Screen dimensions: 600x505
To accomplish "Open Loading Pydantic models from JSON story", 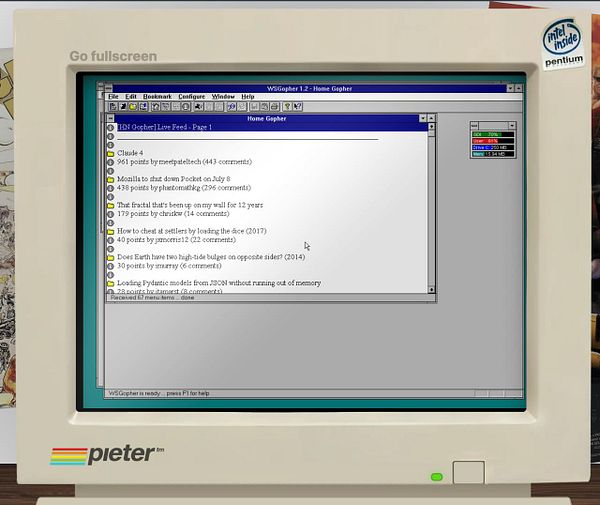I will (219, 283).
